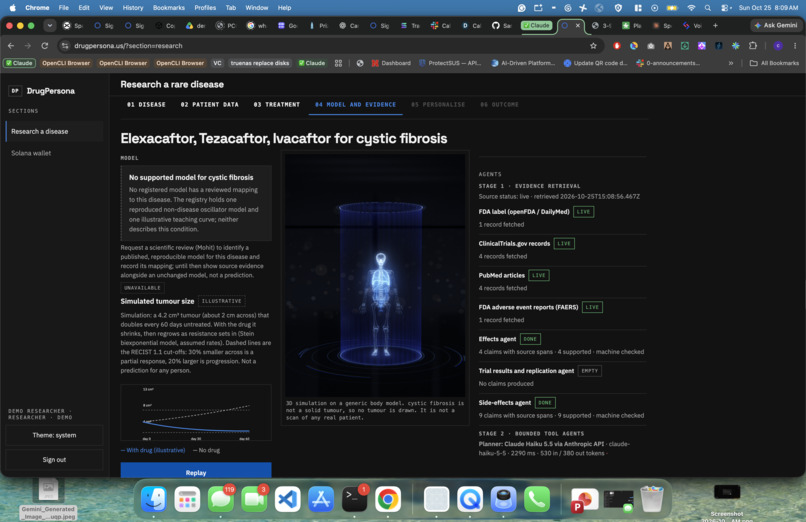Bookmark this page with the star icon

593,46
